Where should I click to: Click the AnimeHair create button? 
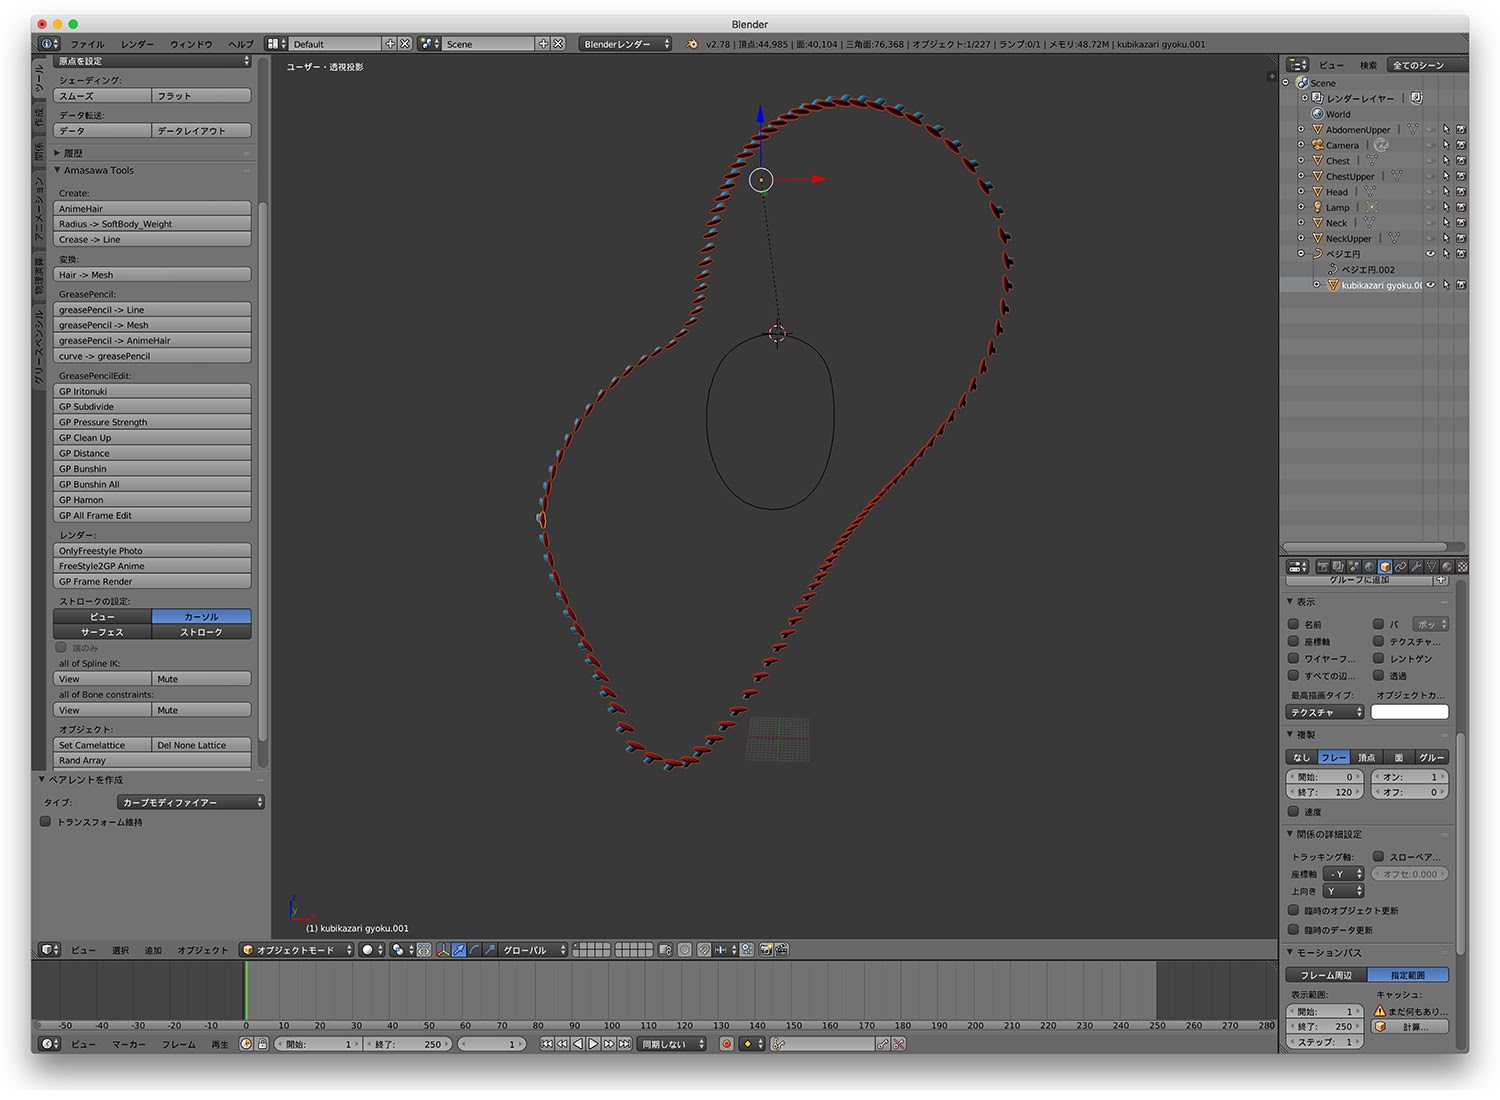point(152,209)
